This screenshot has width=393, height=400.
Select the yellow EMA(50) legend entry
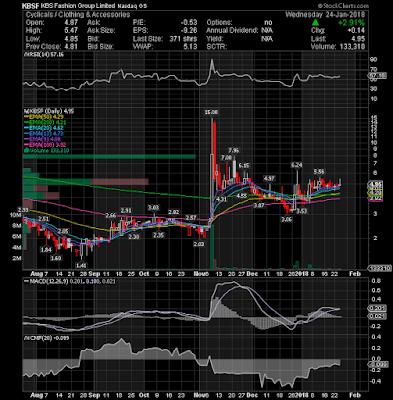coord(44,117)
